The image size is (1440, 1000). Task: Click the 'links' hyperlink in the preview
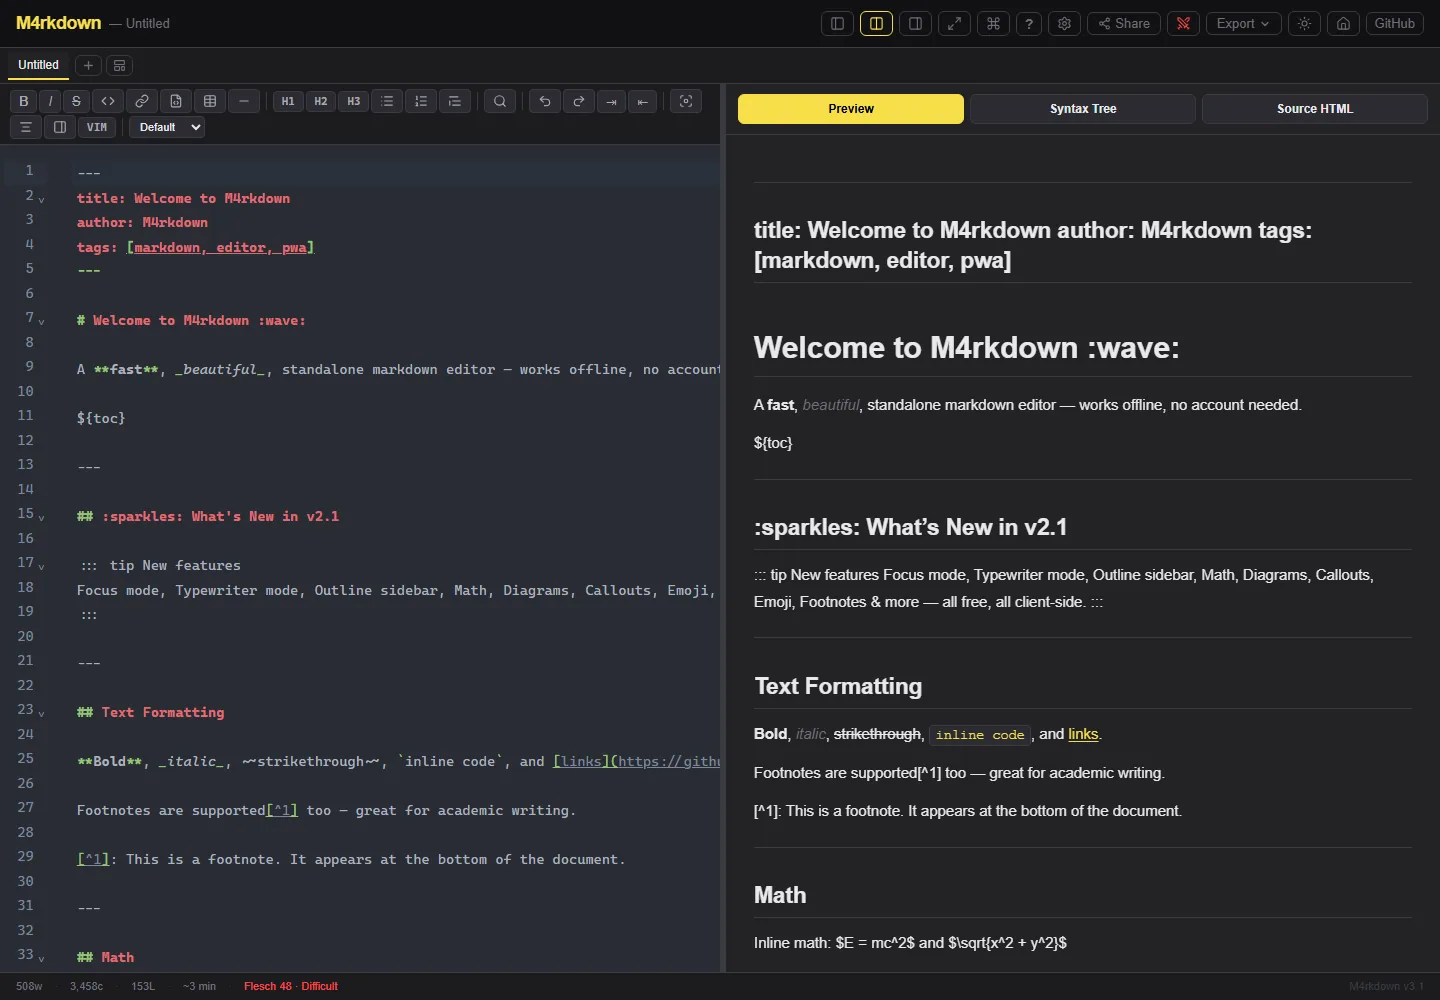1083,734
